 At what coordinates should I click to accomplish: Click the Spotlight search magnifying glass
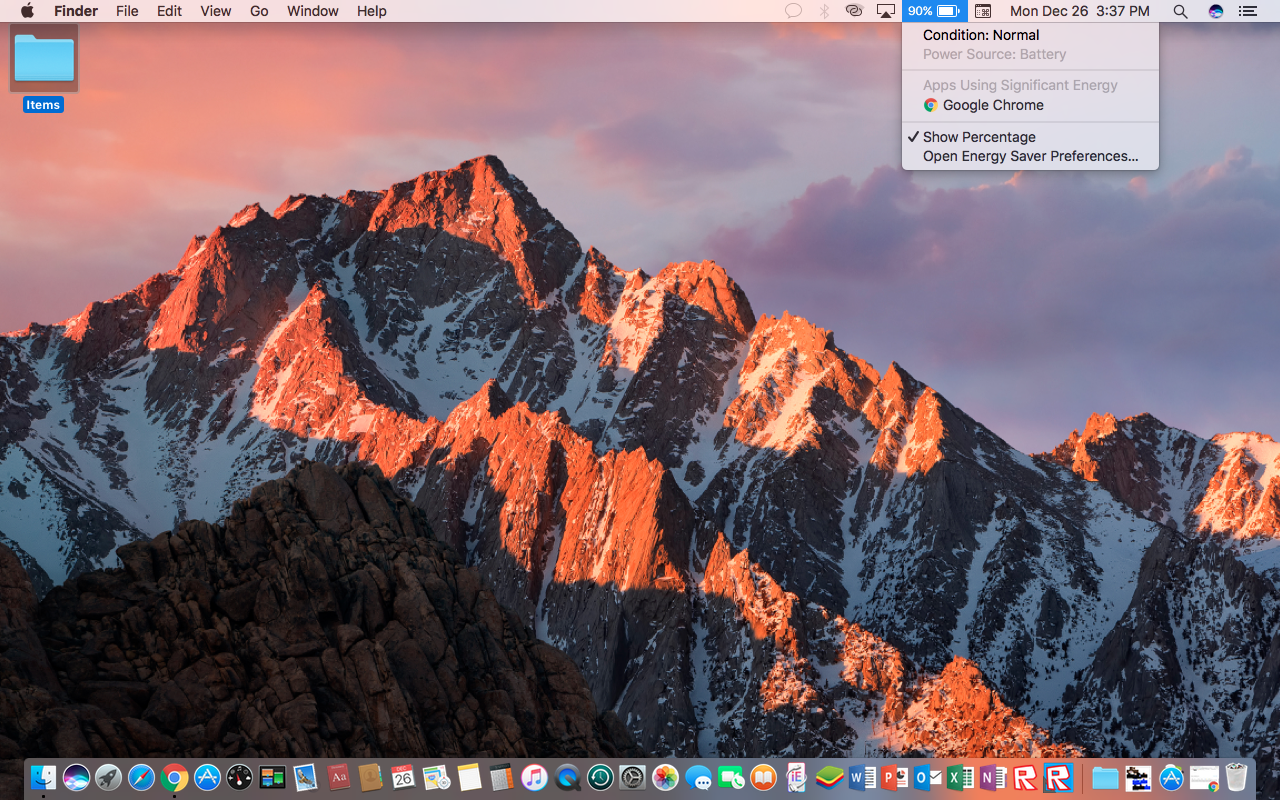(x=1180, y=11)
